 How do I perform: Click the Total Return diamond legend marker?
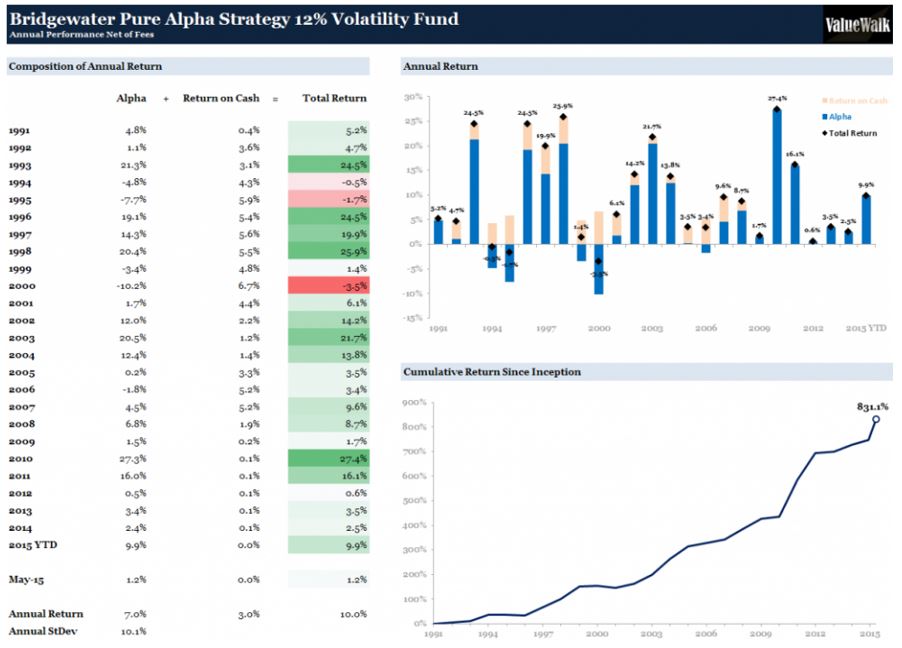click(x=825, y=132)
